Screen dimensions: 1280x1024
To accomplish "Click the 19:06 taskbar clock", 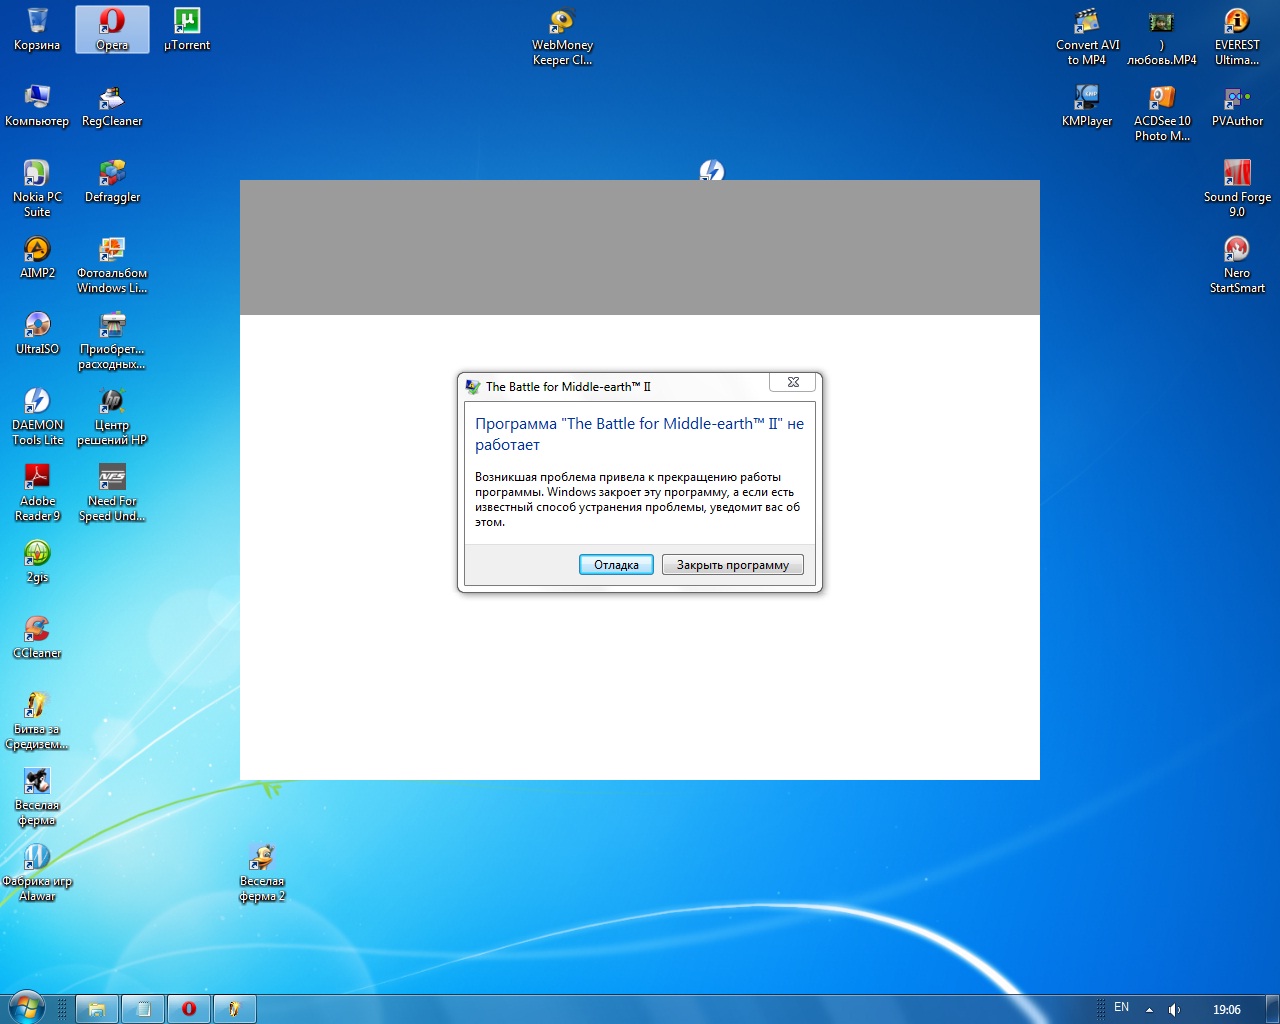I will tap(1226, 1009).
